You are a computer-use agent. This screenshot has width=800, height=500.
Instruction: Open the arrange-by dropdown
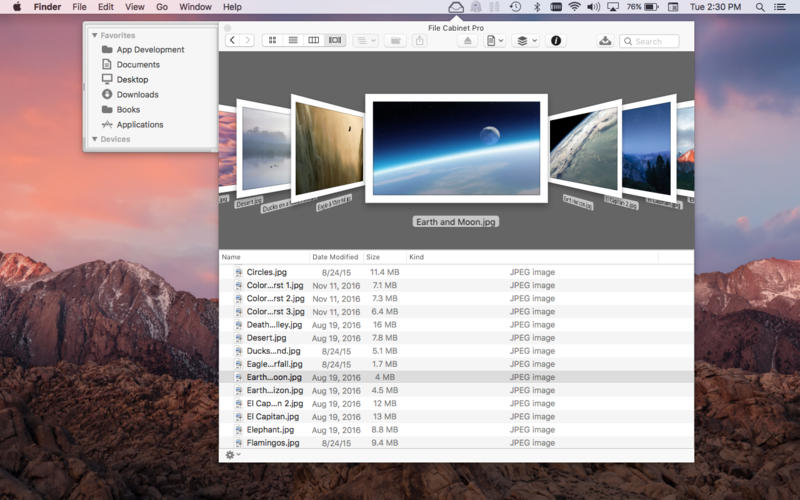point(365,40)
